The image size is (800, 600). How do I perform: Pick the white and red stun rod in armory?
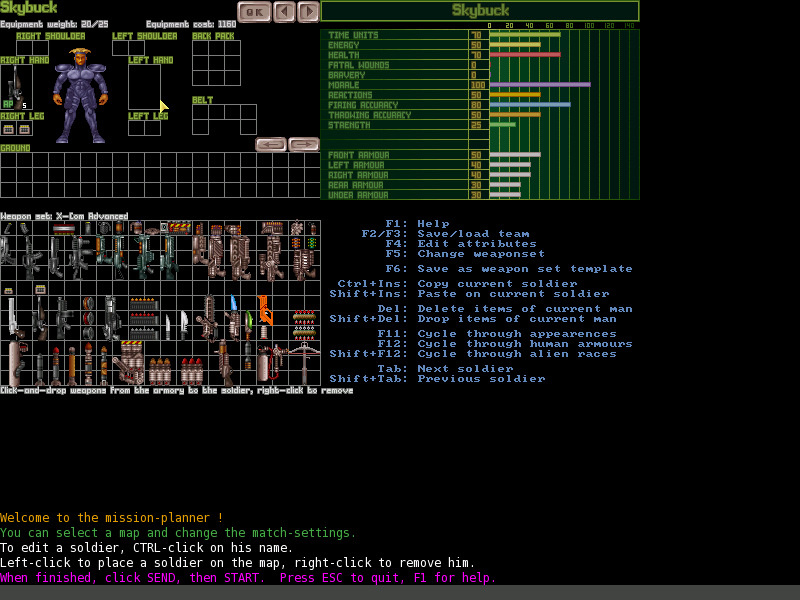coord(64,229)
